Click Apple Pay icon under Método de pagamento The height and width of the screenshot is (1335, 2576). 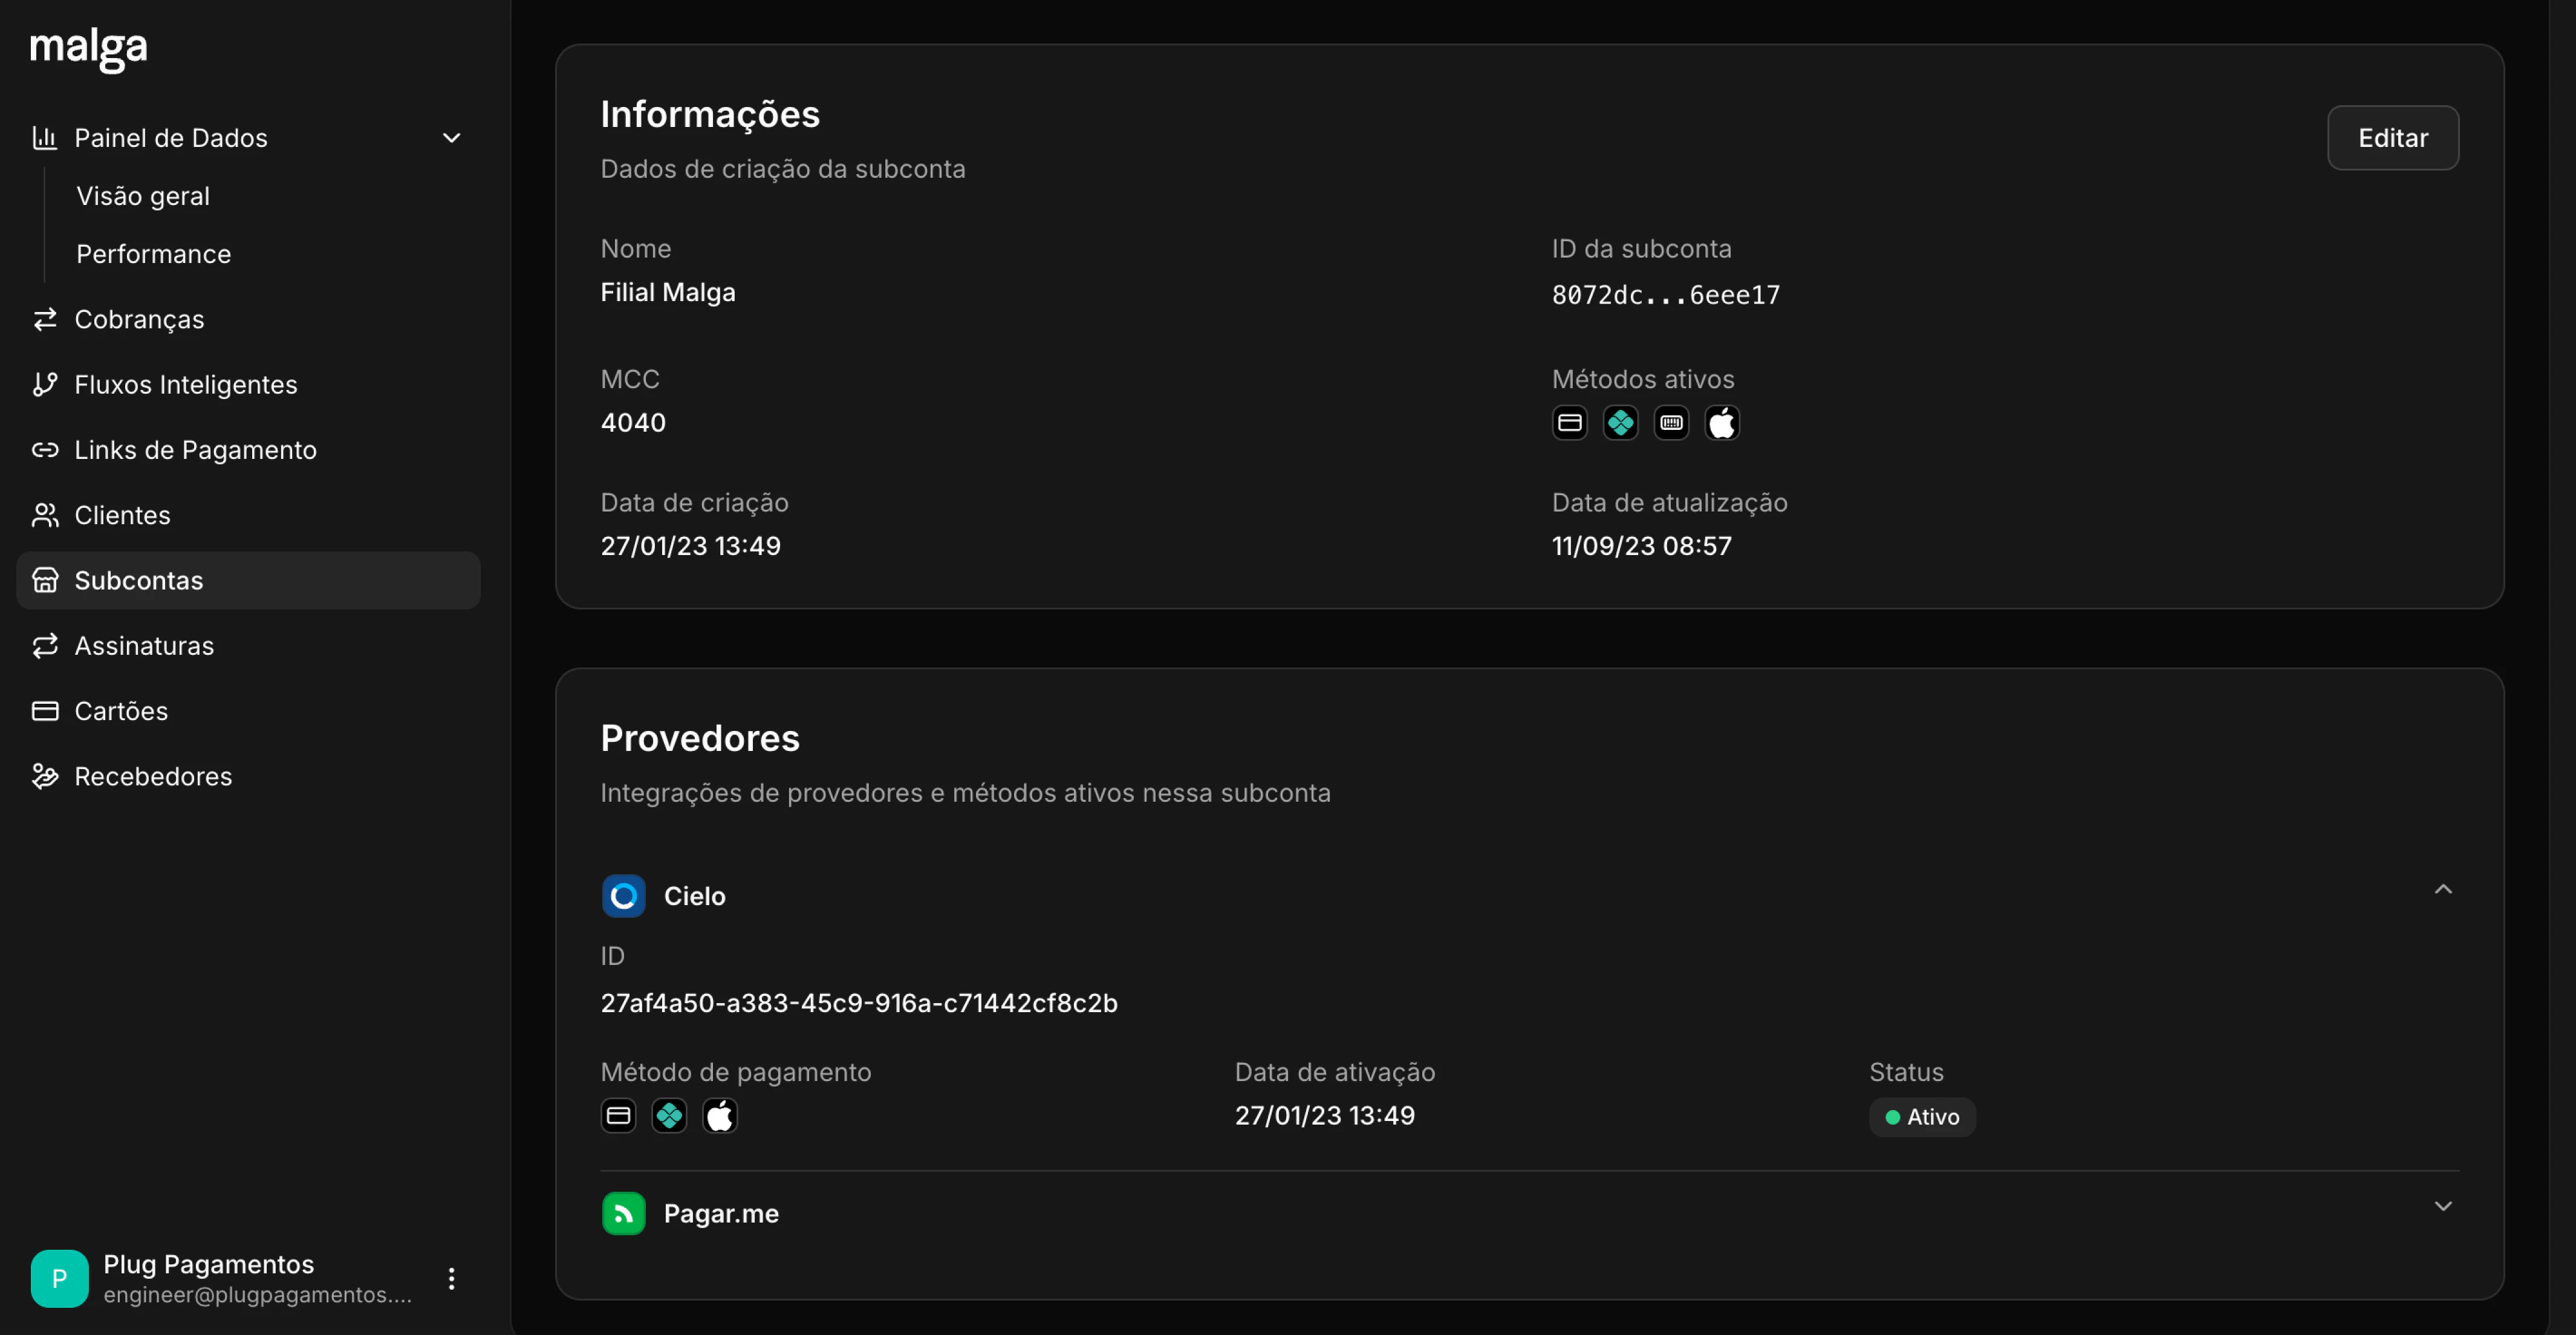point(720,1116)
